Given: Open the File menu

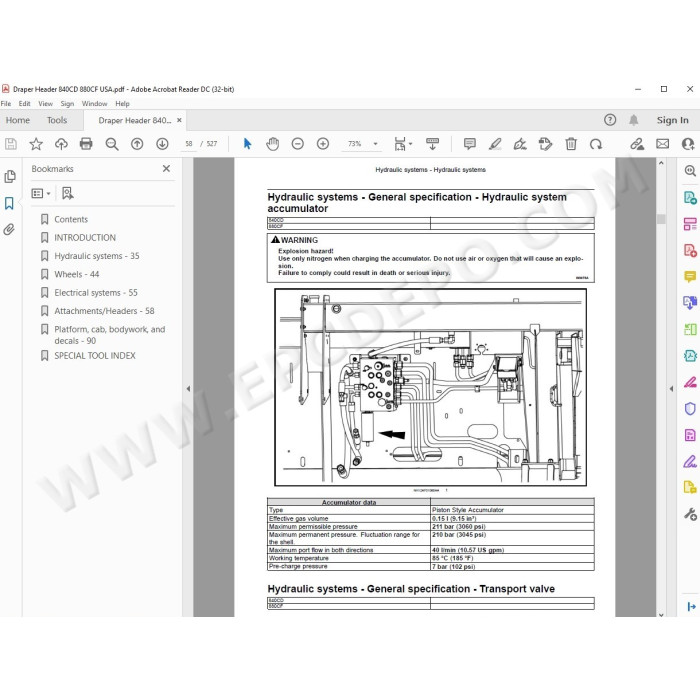Looking at the screenshot, I should [x=6, y=104].
